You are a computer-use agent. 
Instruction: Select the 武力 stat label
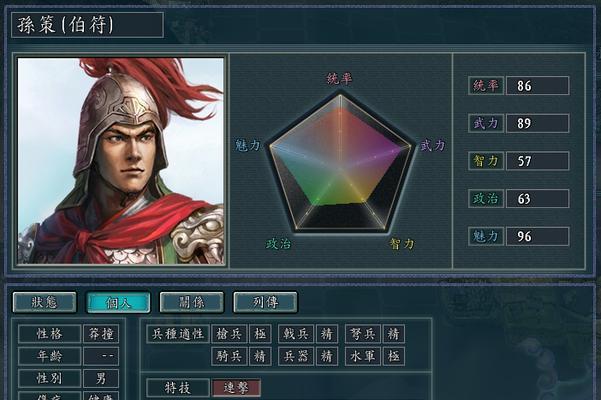click(486, 123)
